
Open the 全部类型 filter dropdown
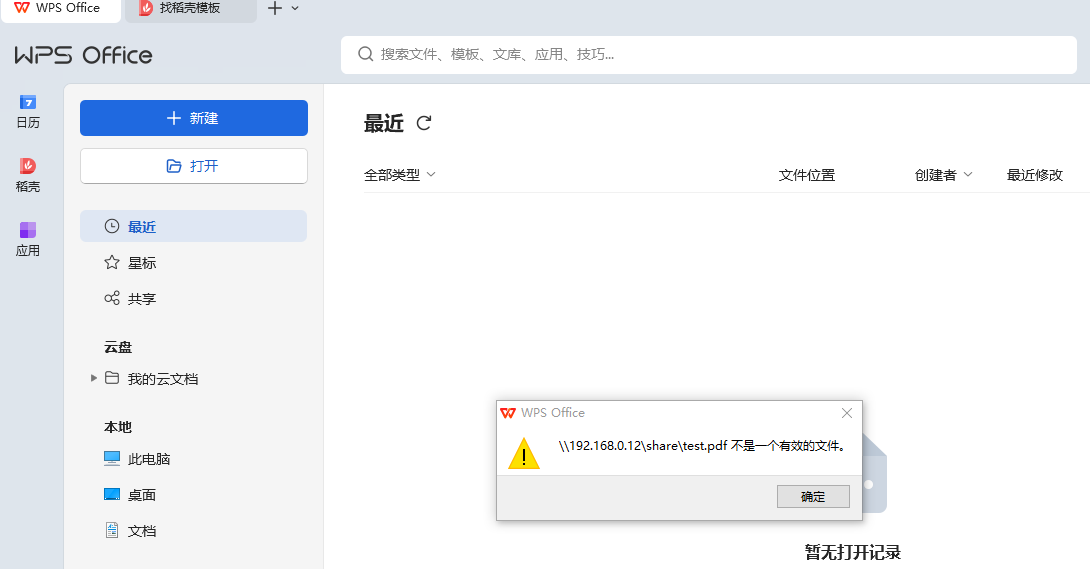[400, 175]
